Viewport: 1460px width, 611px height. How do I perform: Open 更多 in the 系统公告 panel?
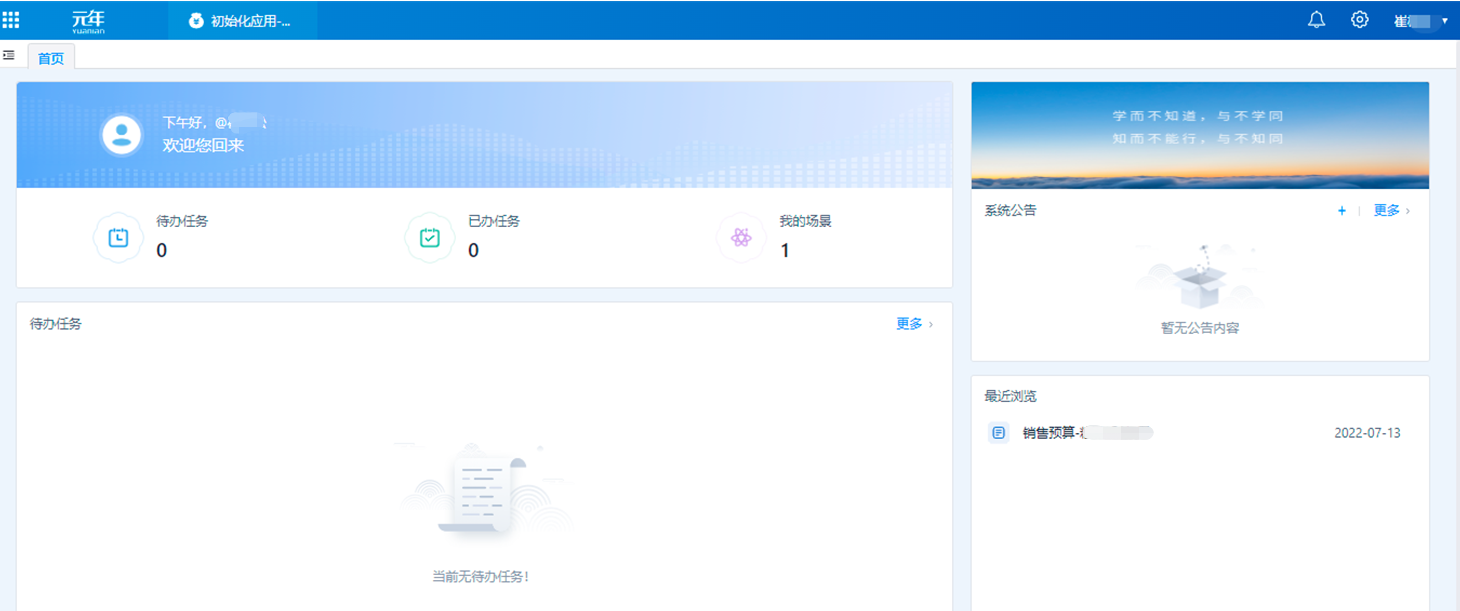[1390, 211]
